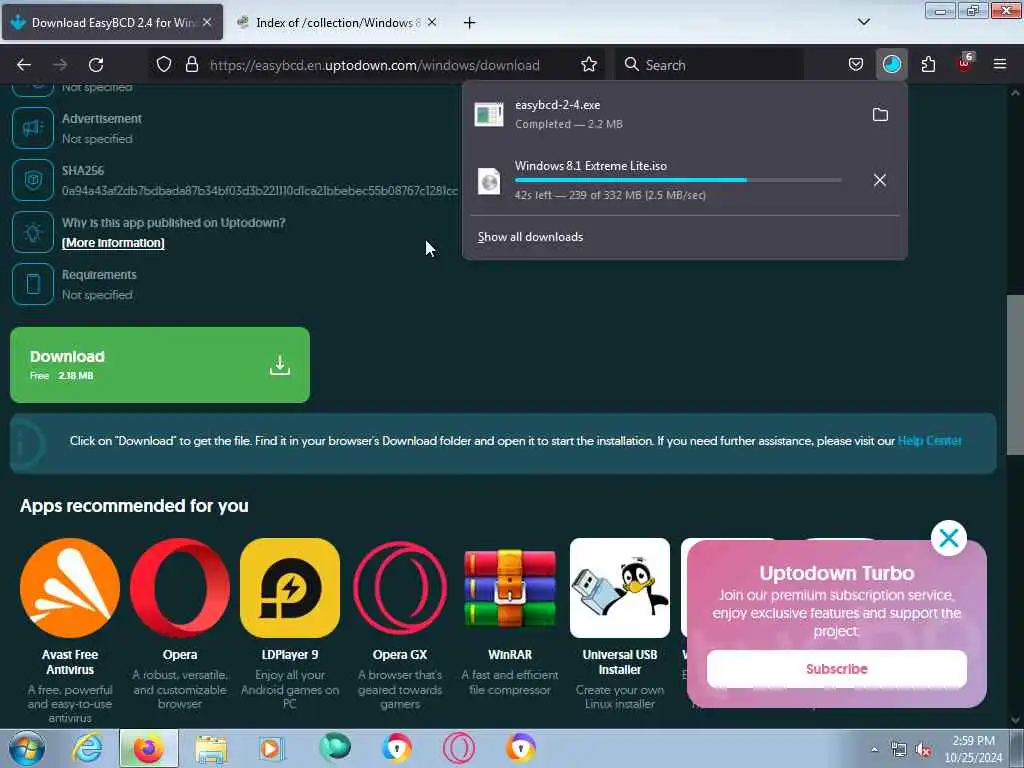1024x768 pixels.
Task: Reload the current page
Action: [x=96, y=65]
